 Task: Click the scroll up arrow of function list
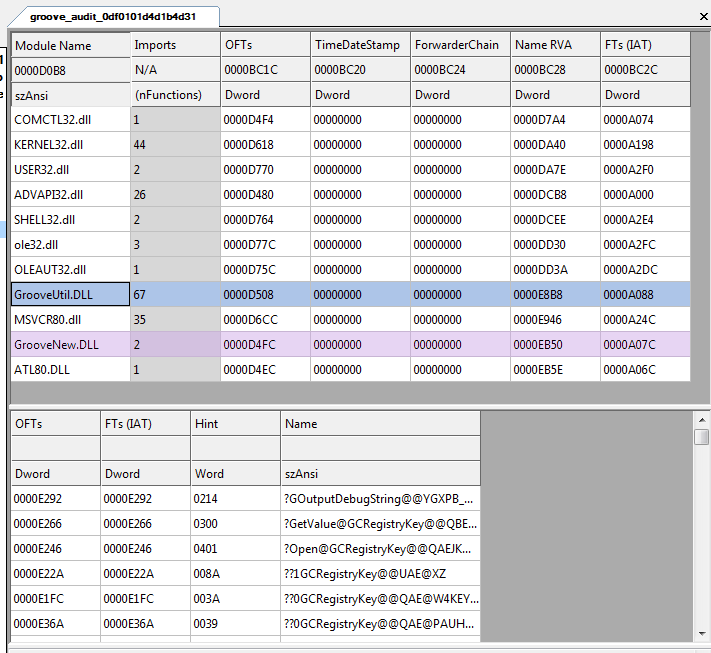[702, 419]
